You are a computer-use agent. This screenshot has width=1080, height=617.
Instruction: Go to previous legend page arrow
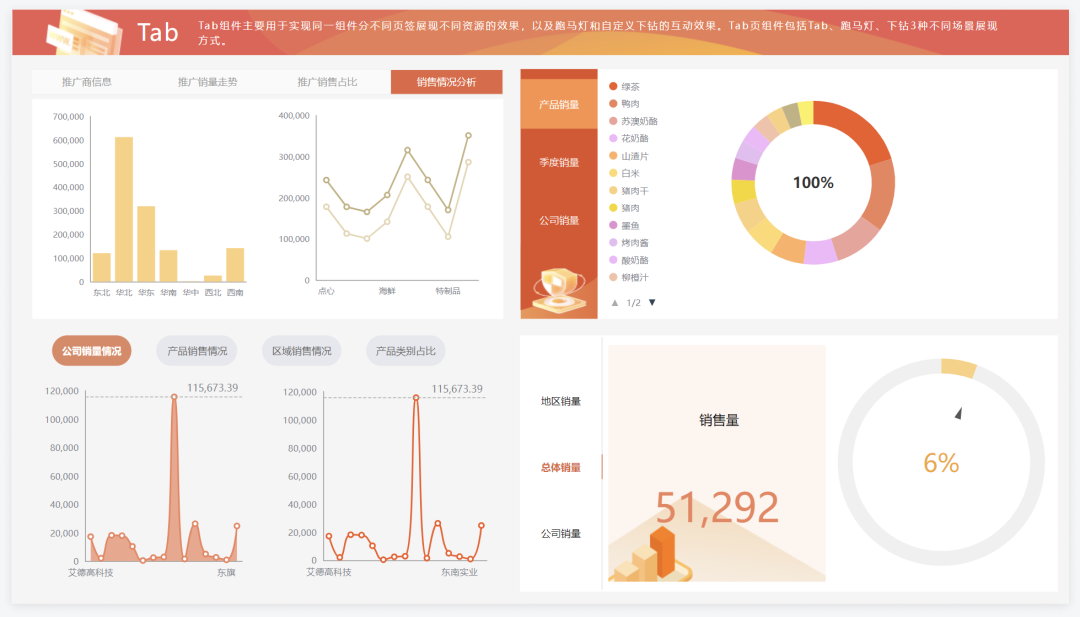(x=615, y=303)
